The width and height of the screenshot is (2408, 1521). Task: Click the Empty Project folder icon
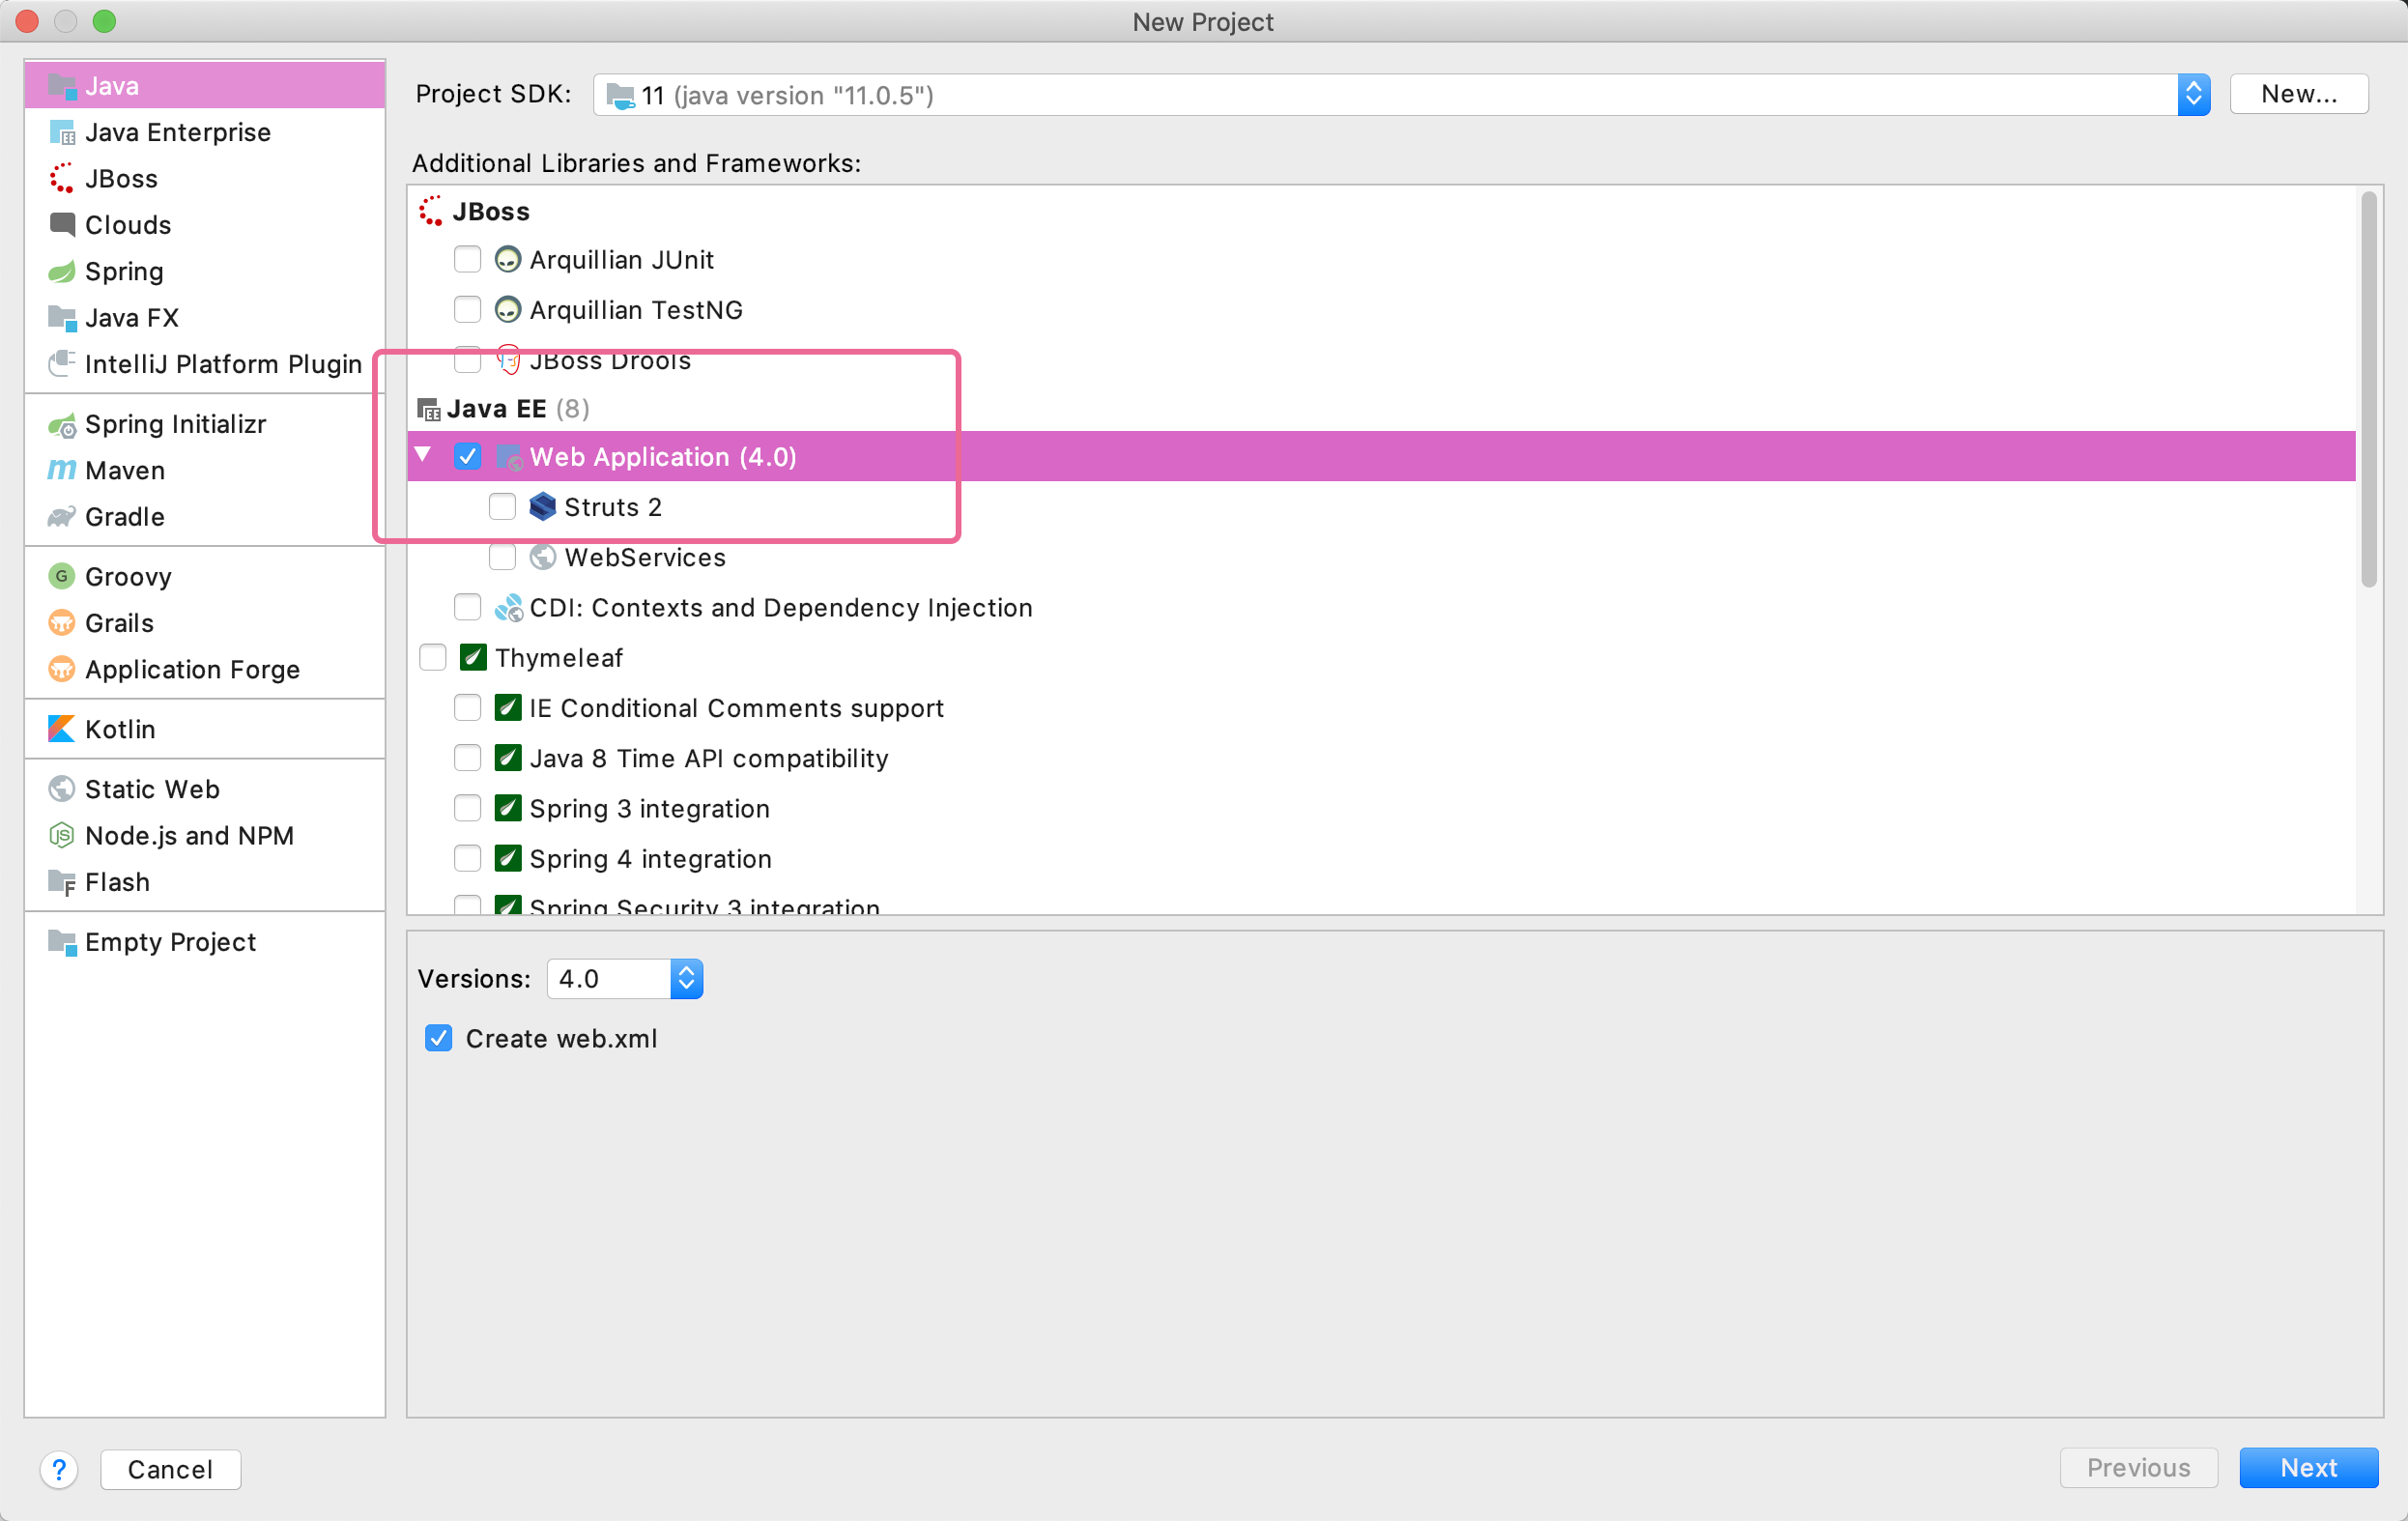click(62, 942)
